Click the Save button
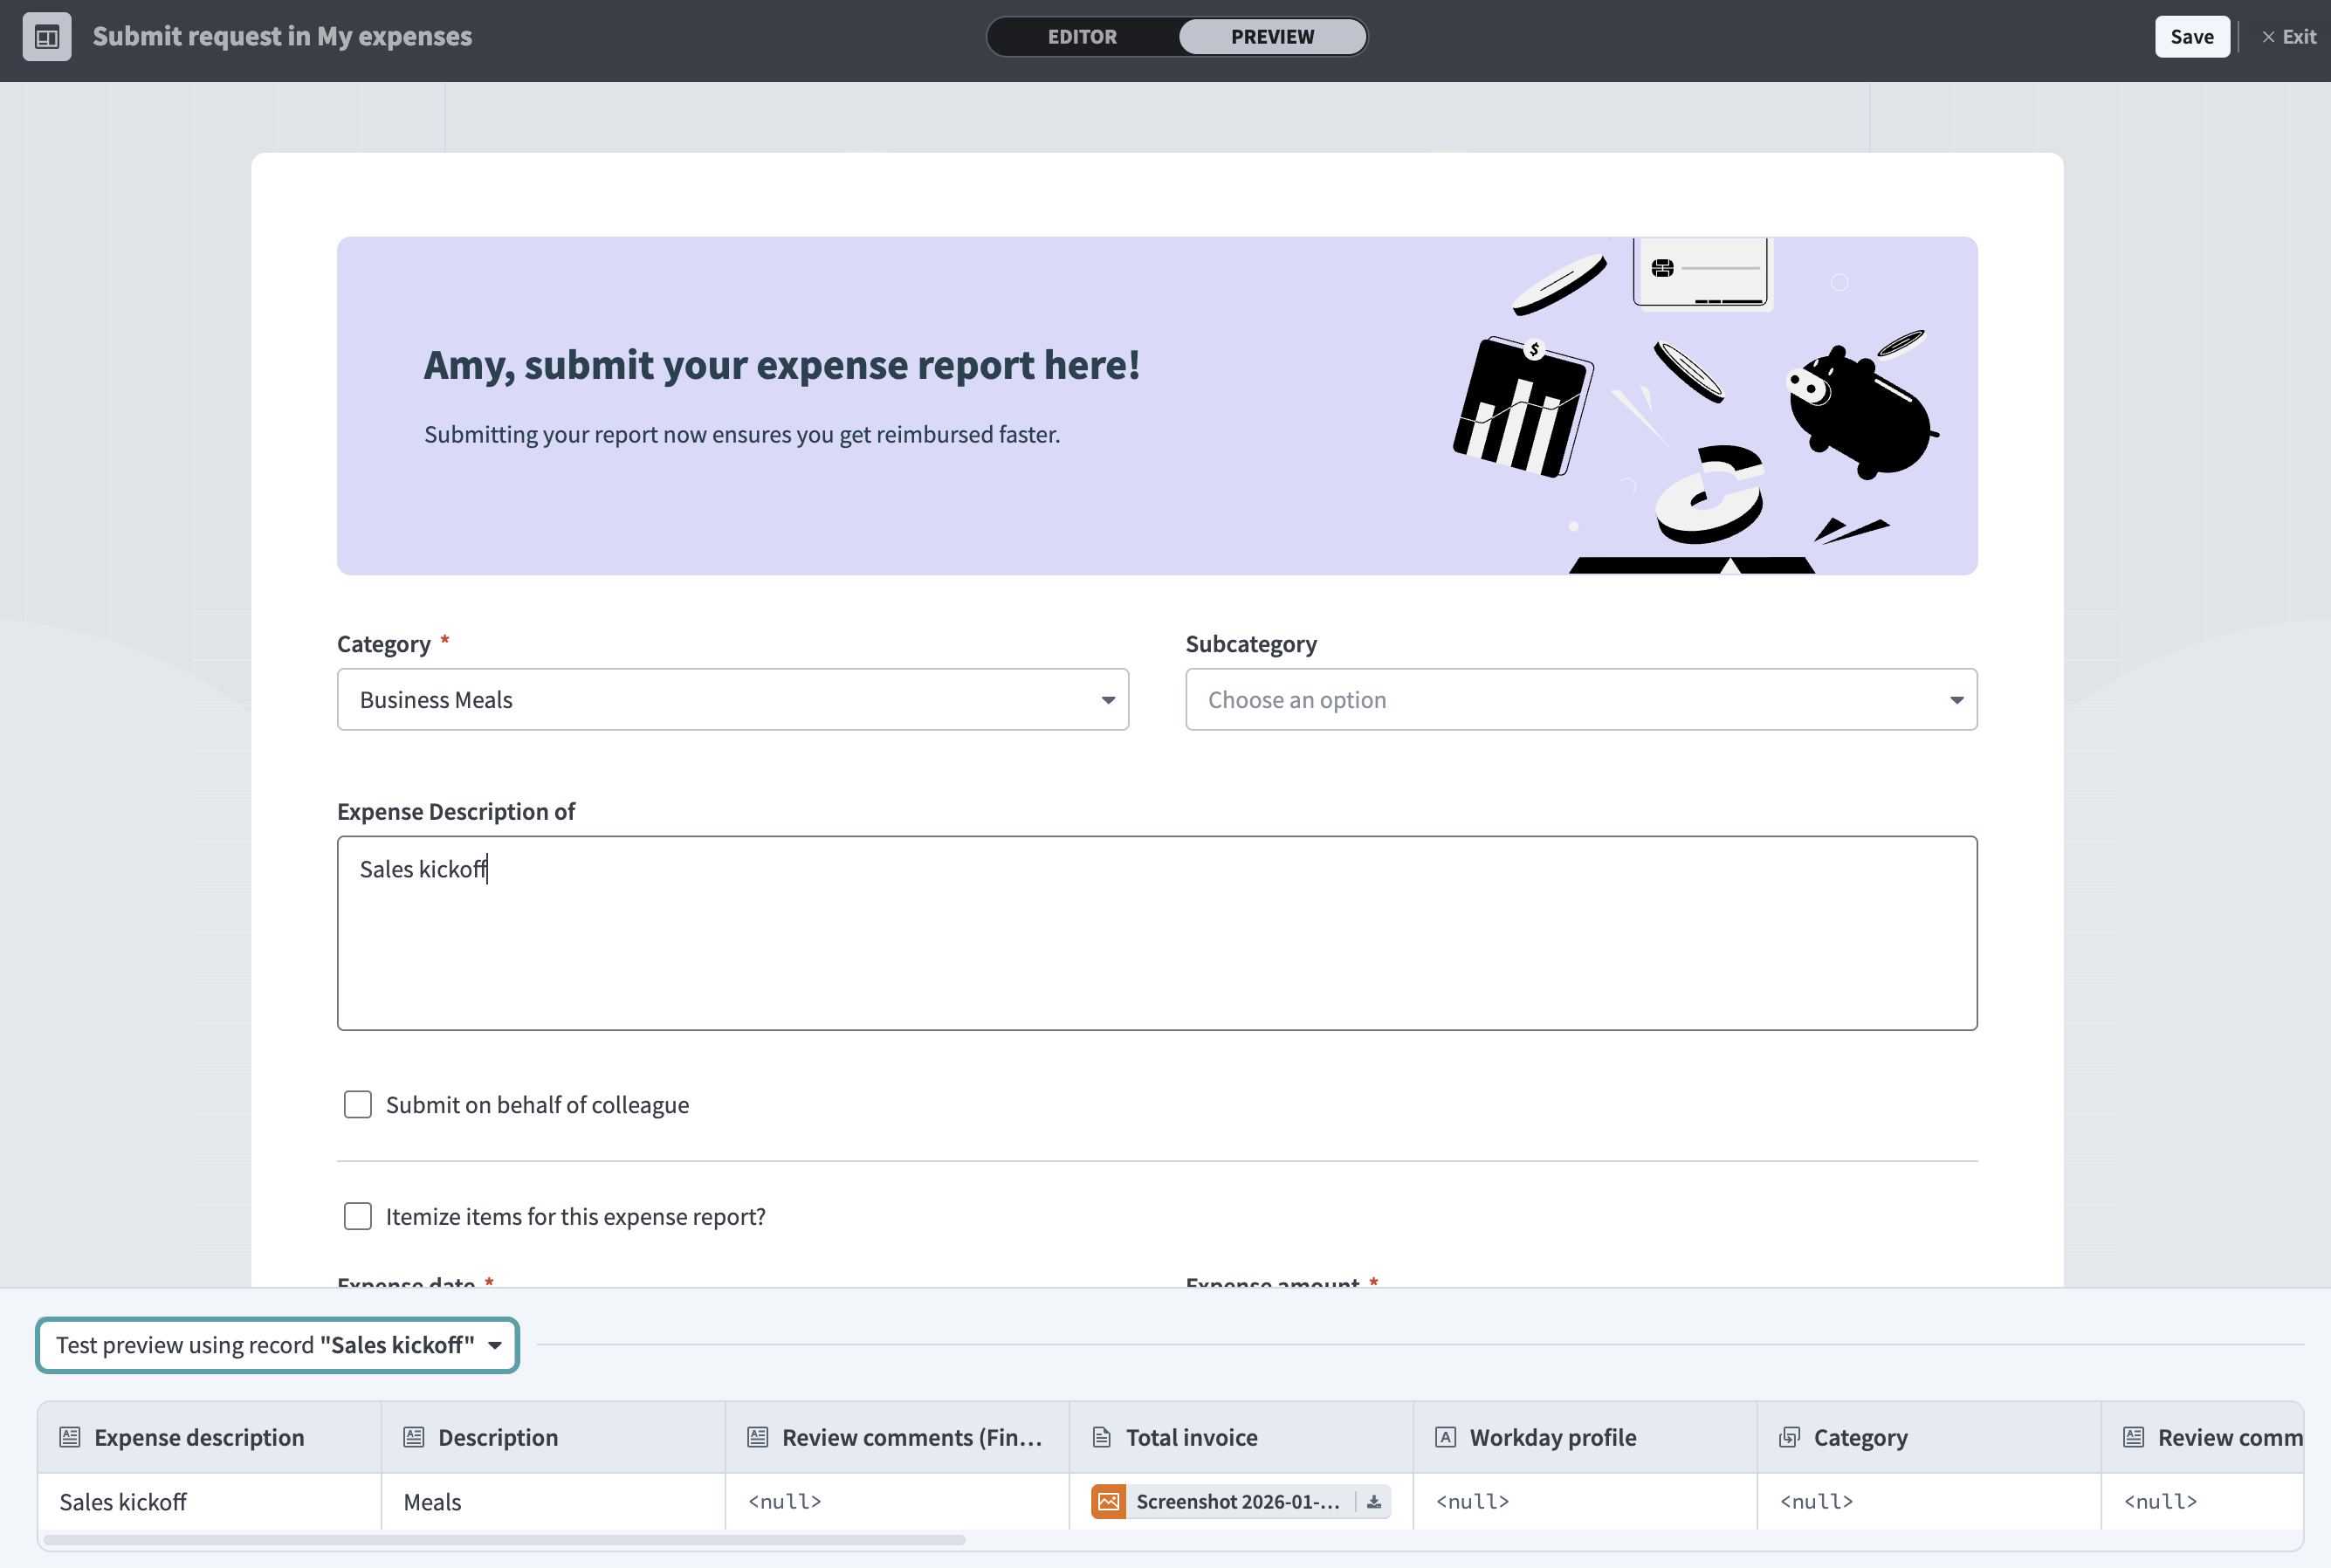 2191,37
